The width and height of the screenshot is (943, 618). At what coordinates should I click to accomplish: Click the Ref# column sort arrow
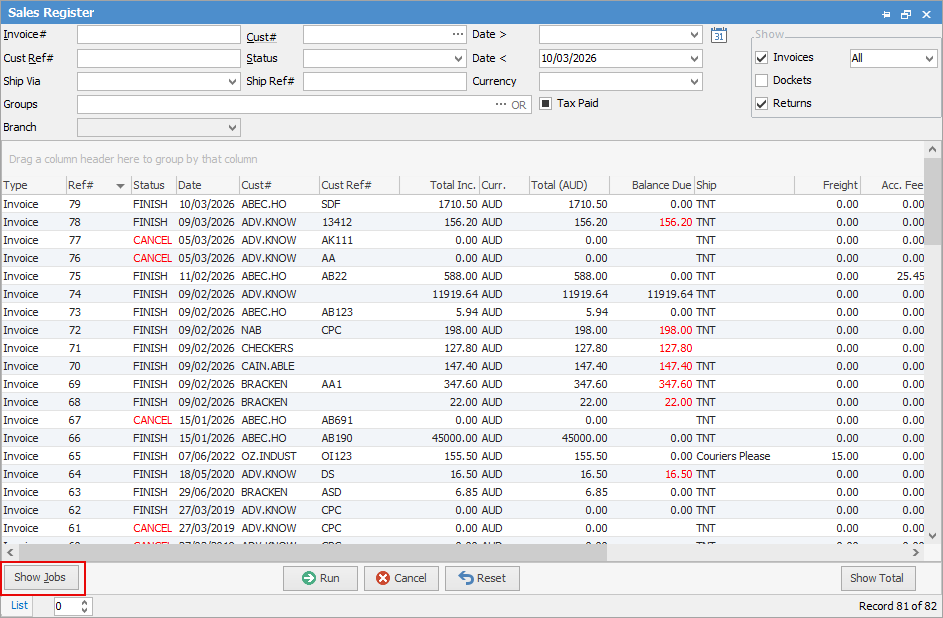[x=120, y=186]
